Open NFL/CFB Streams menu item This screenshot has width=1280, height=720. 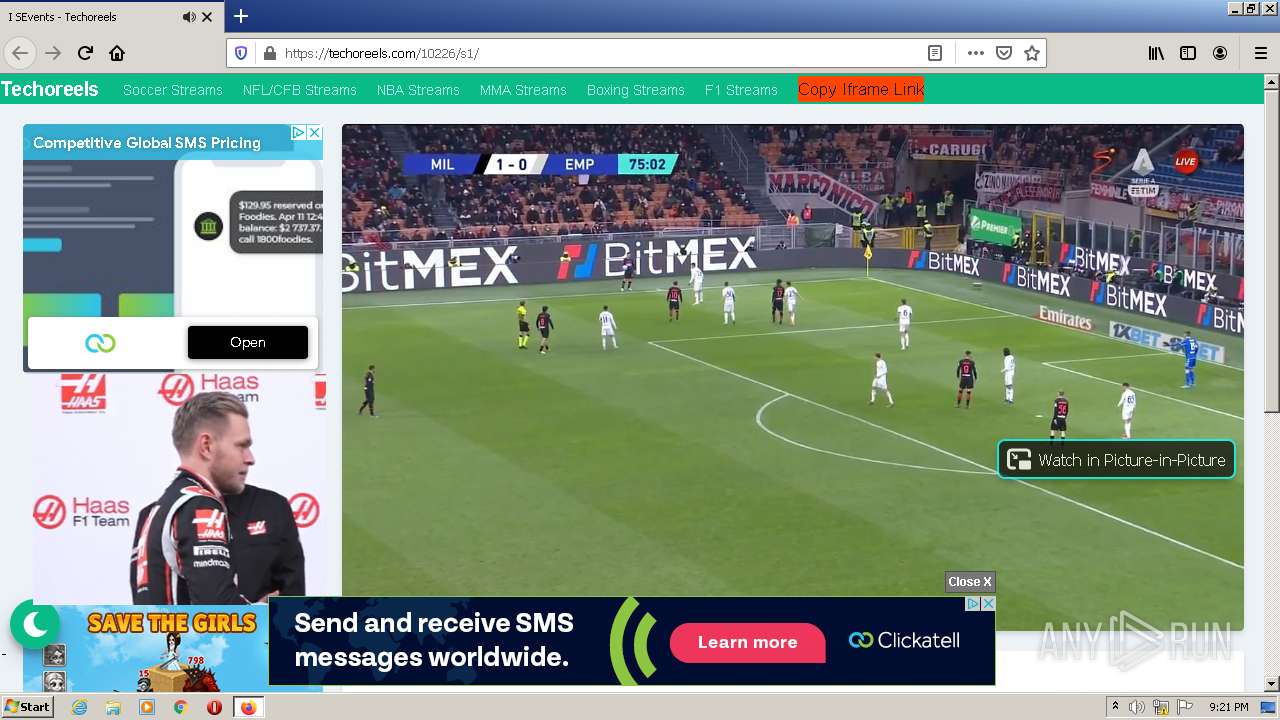pyautogui.click(x=300, y=90)
